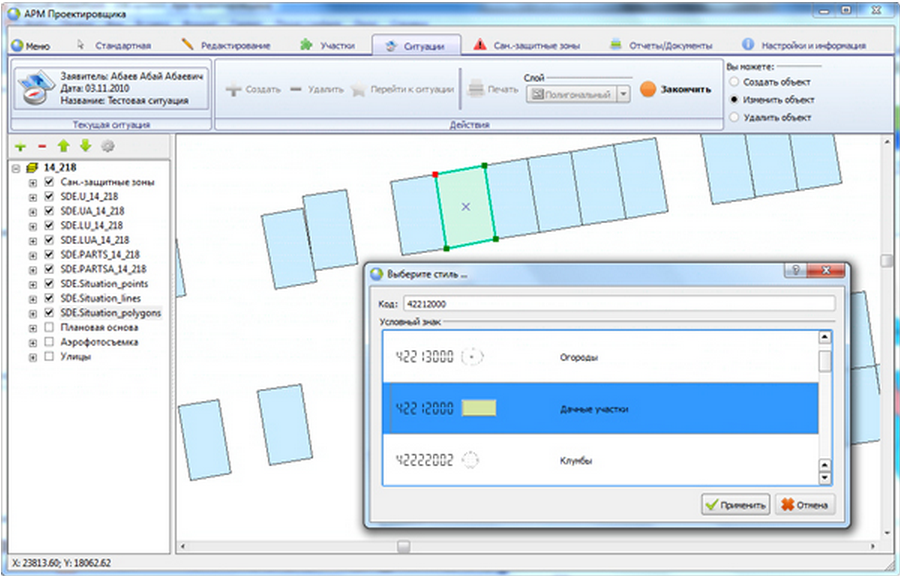Click the green plus add-layer icon
The height and width of the screenshot is (576, 900).
[x=21, y=146]
